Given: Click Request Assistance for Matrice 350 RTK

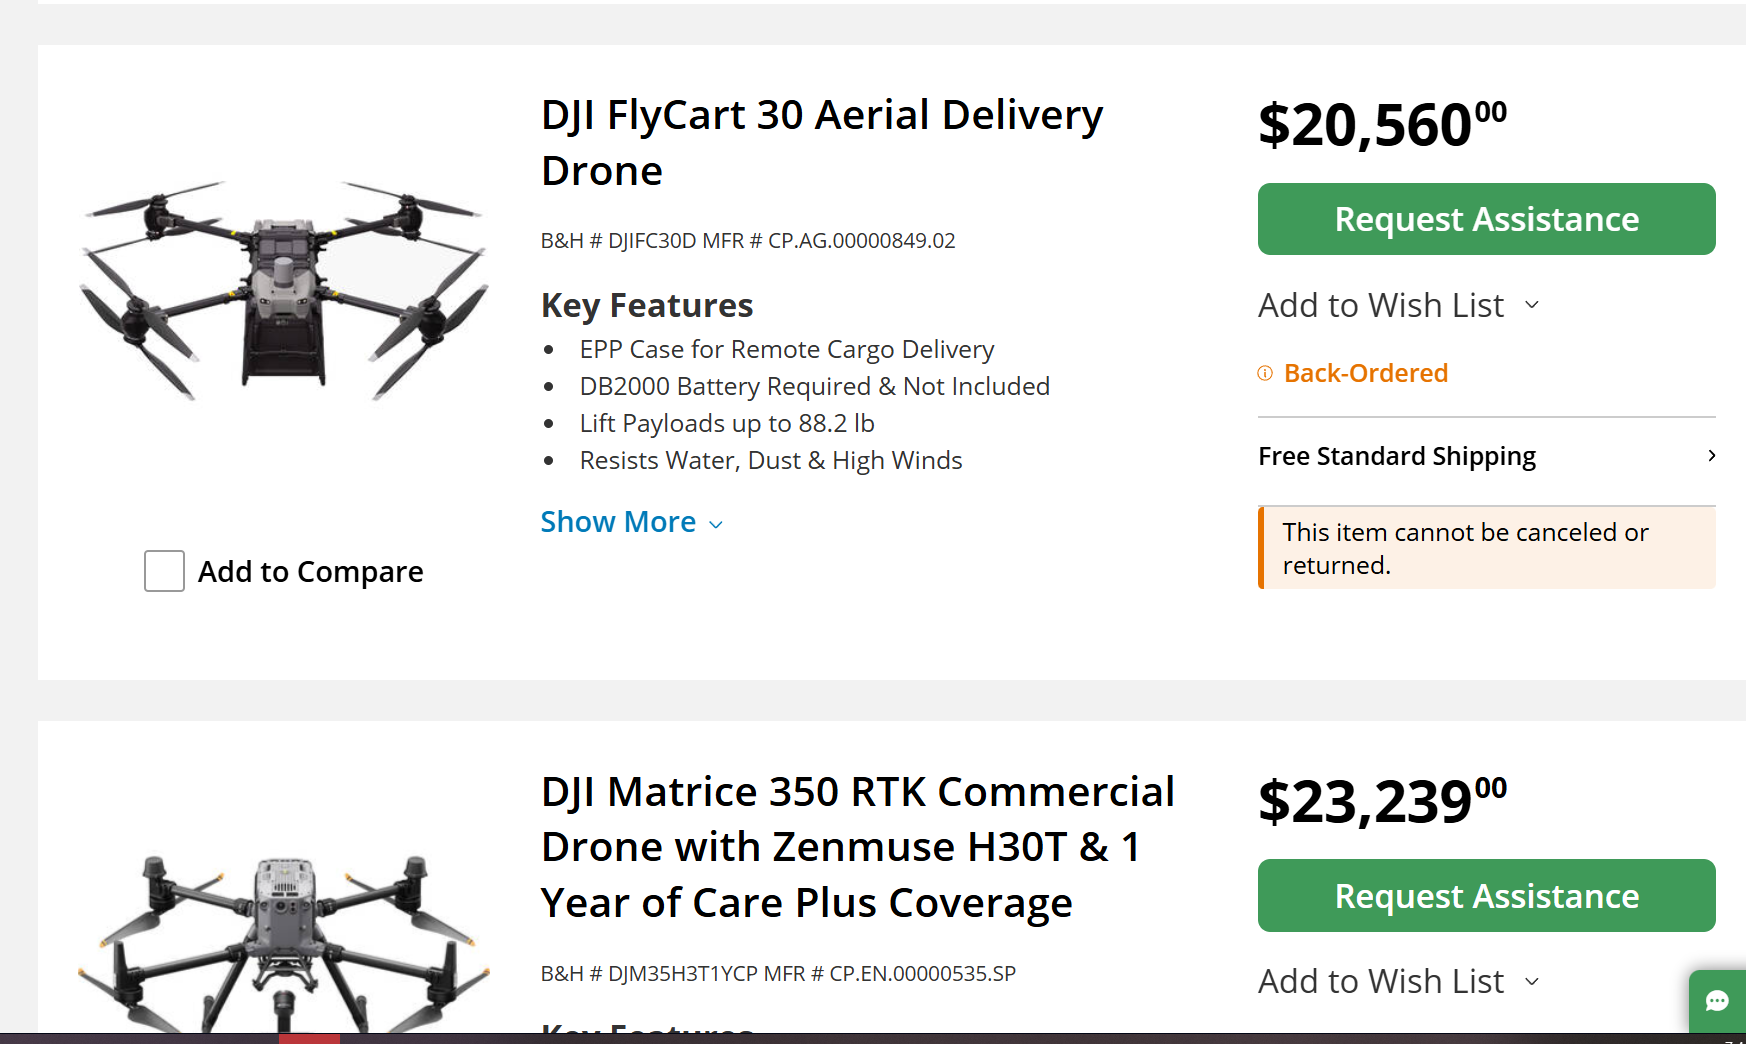Looking at the screenshot, I should pyautogui.click(x=1486, y=895).
